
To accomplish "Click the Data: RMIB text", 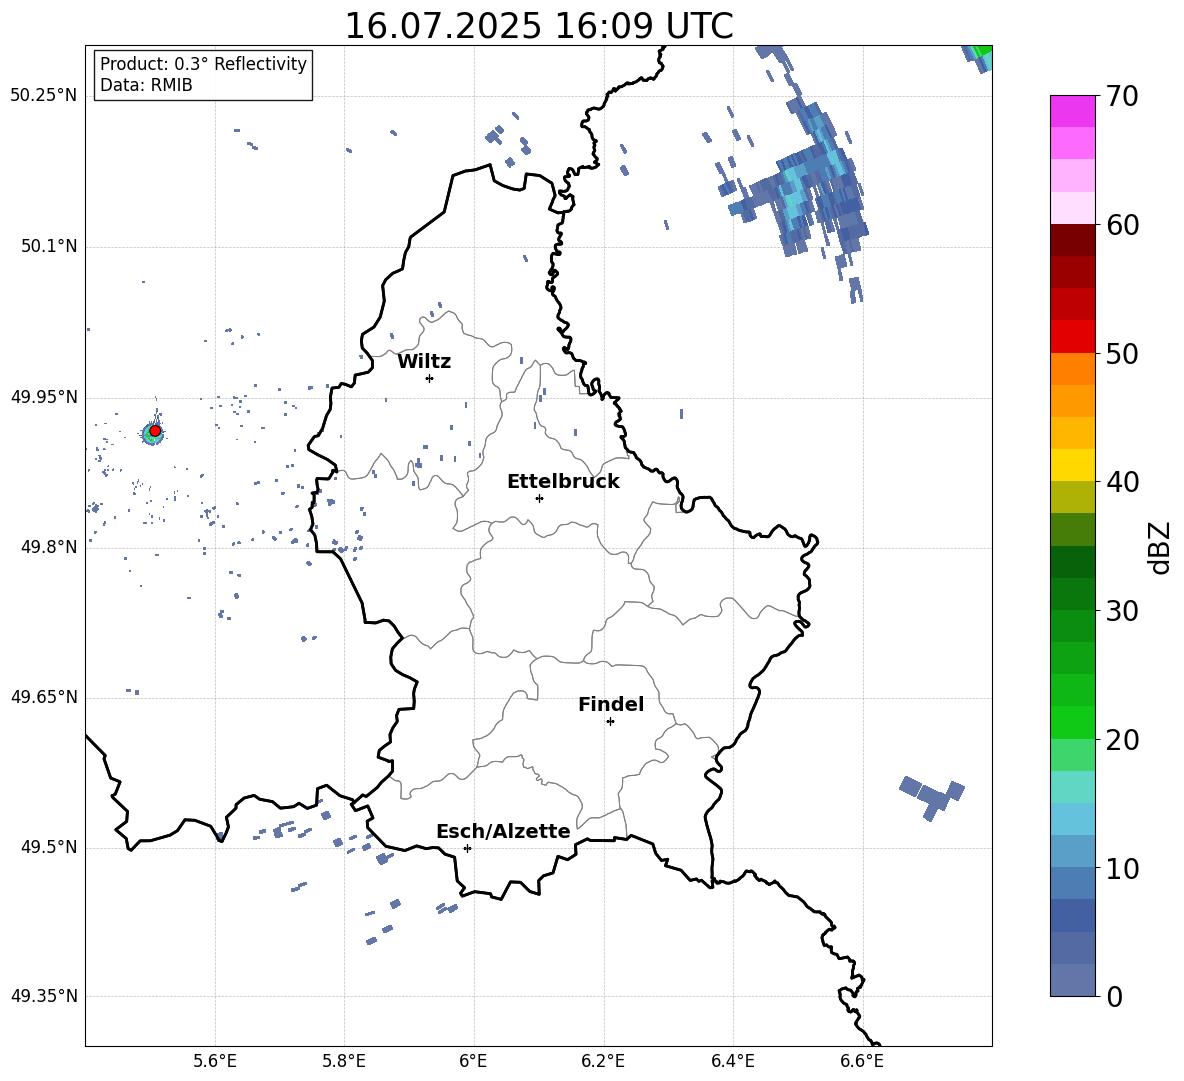I will 146,85.
